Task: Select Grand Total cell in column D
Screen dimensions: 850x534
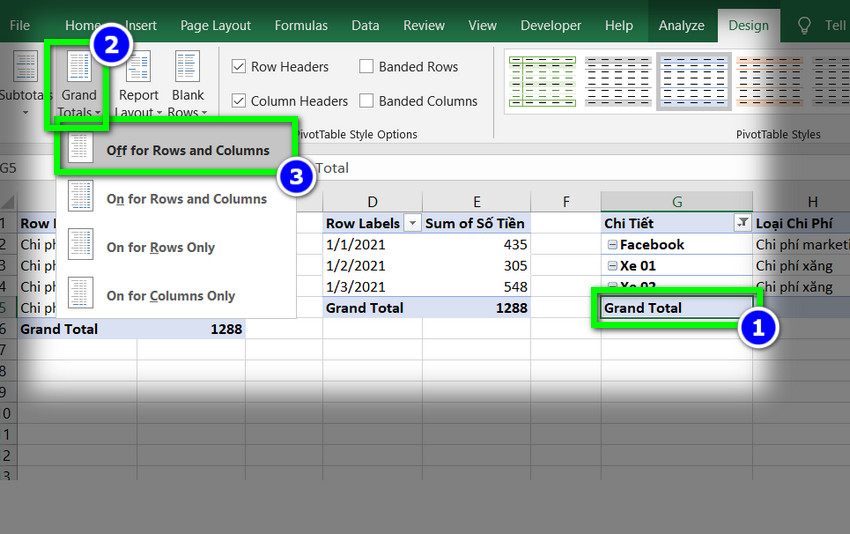Action: [372, 308]
